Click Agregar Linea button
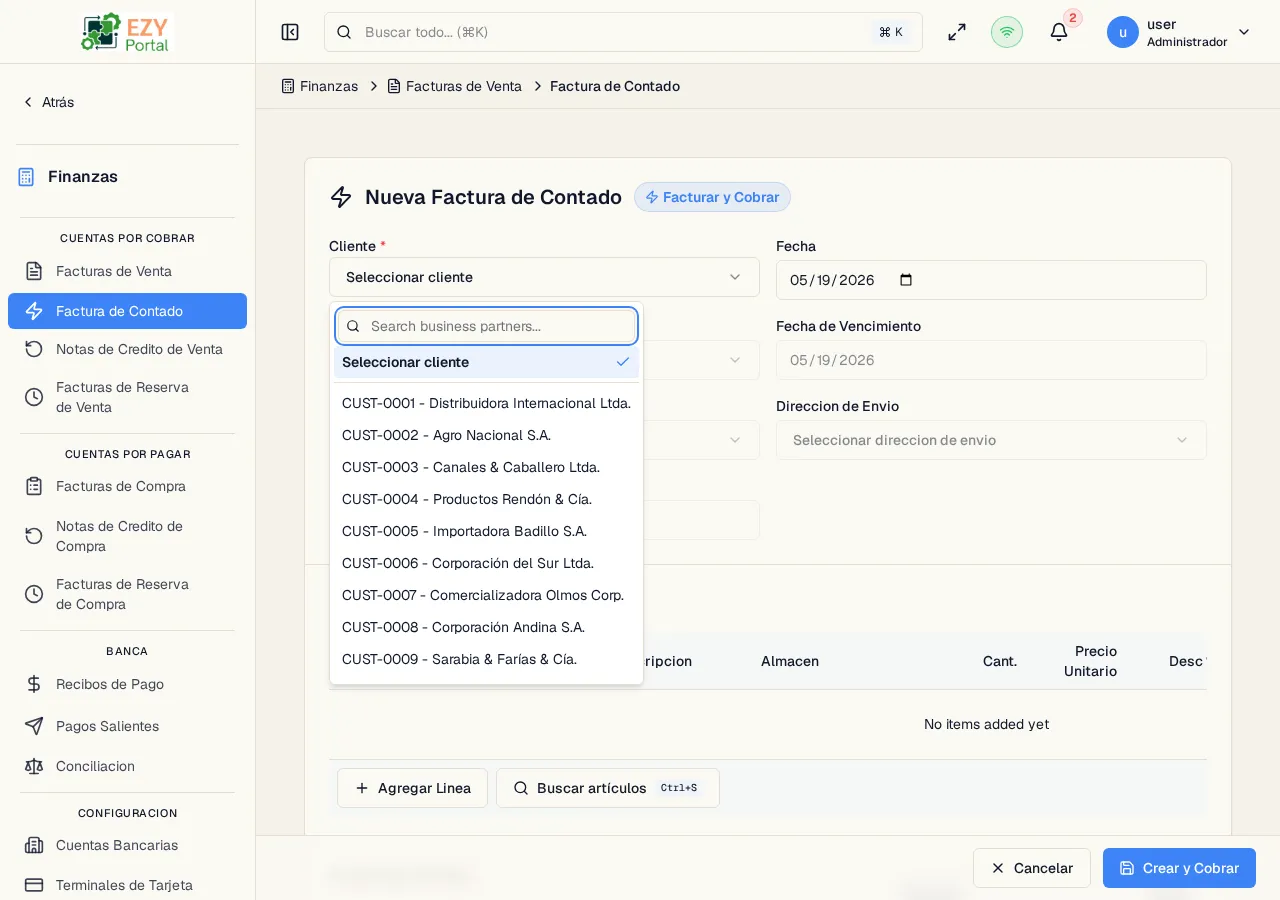Image resolution: width=1280 pixels, height=900 pixels. tap(412, 788)
